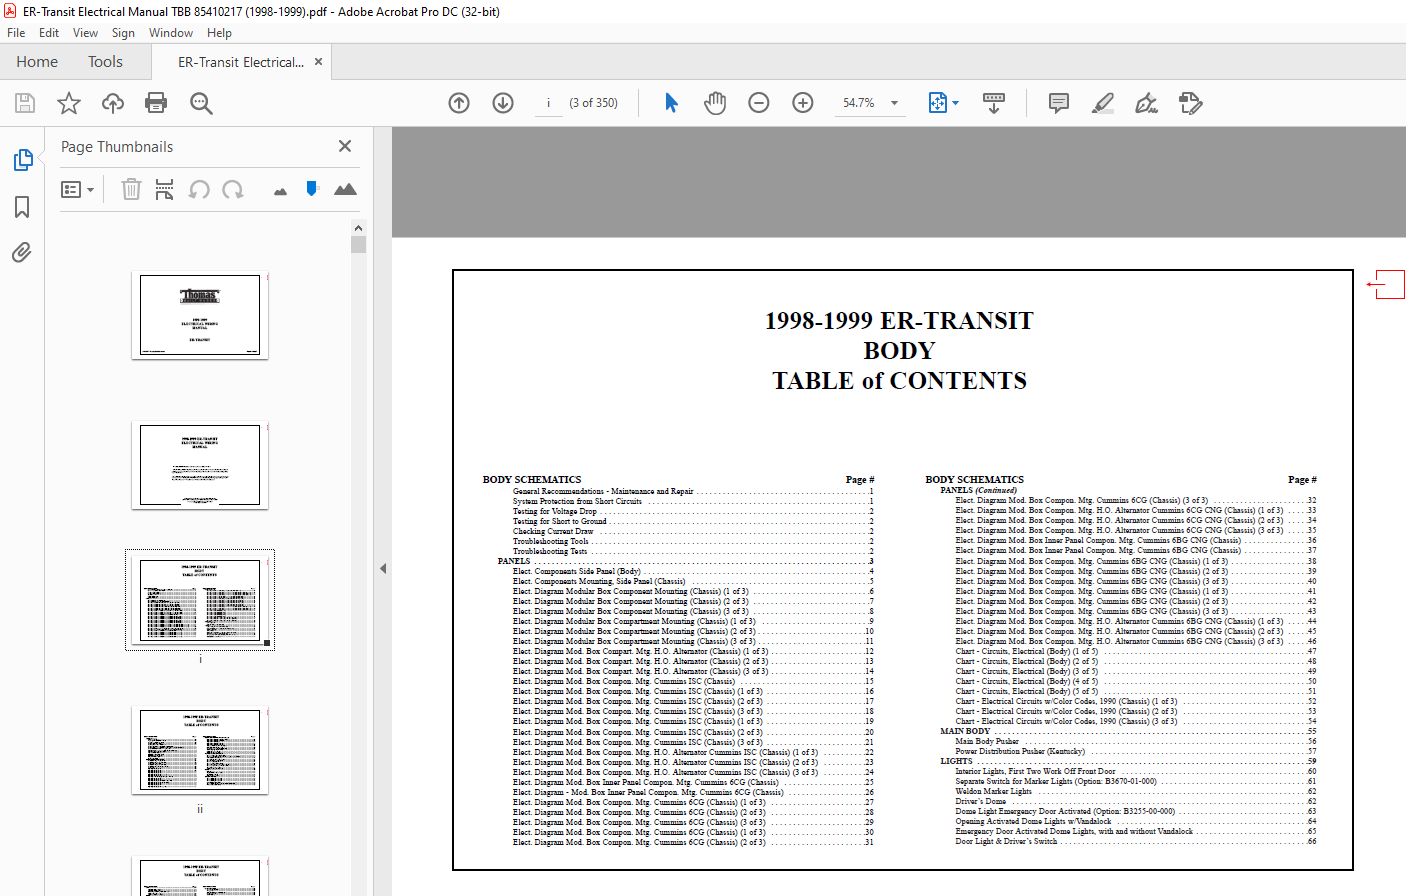Click the TABLE of CONTENTS heading
Viewport: 1406px width, 896px height.
(x=899, y=381)
